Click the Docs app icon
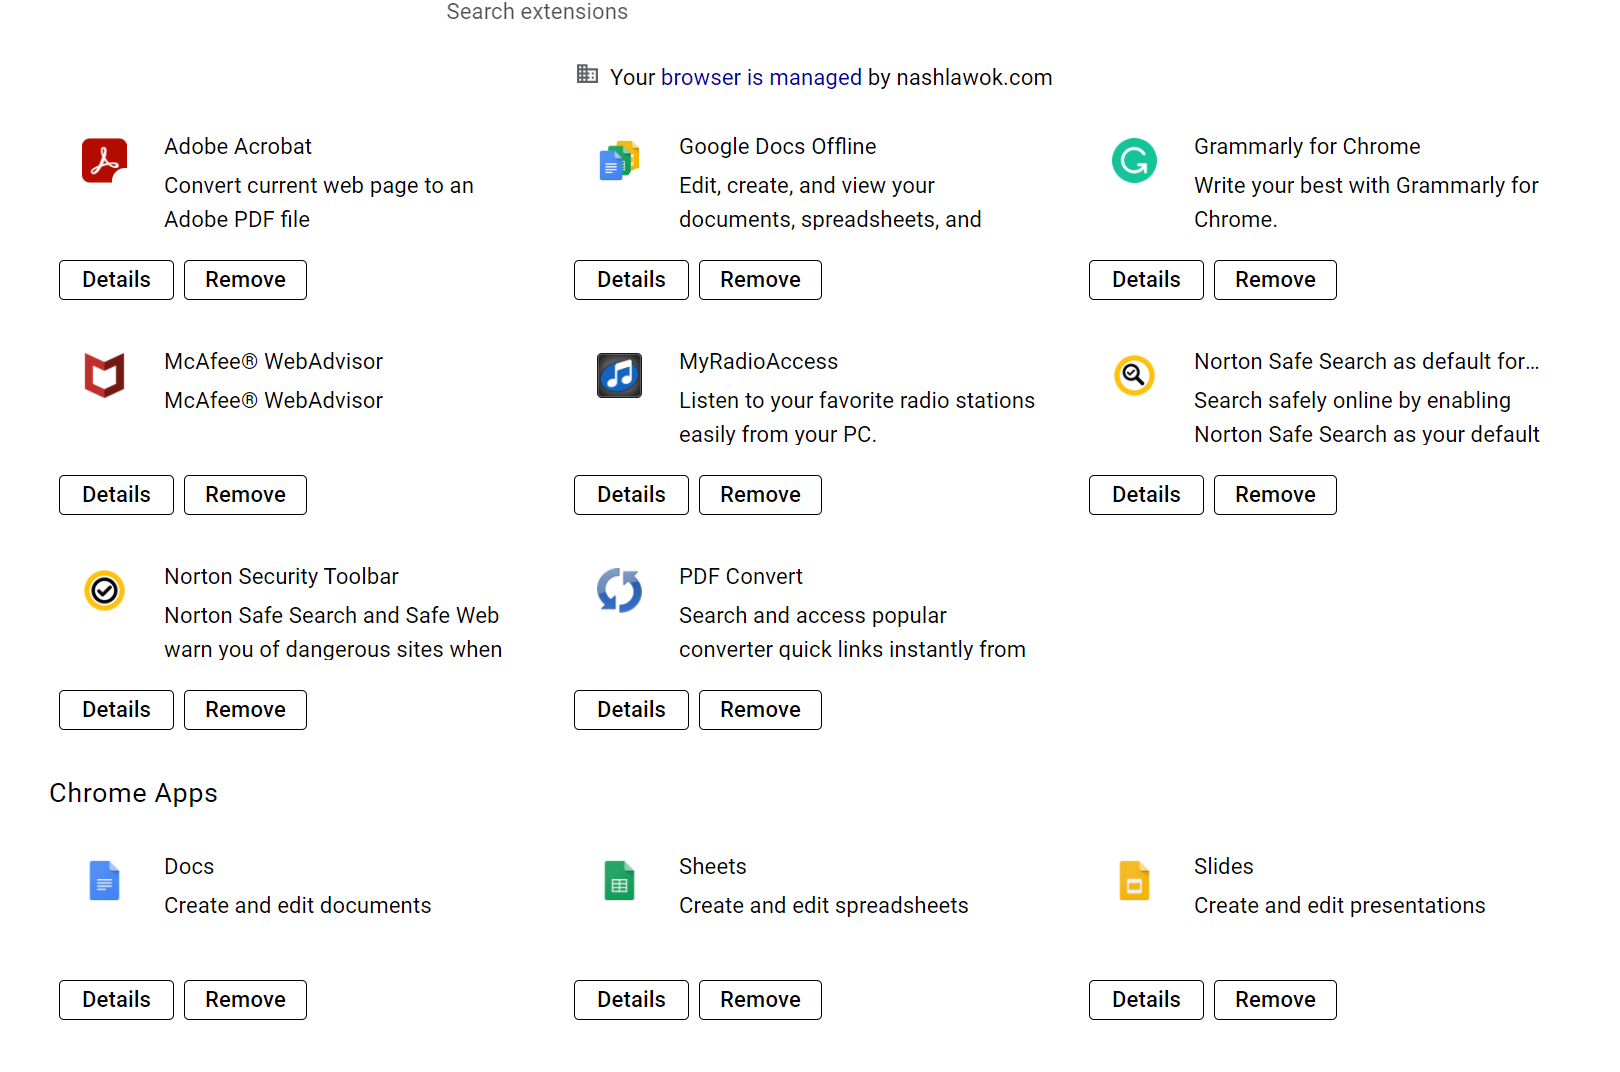The image size is (1620, 1072). 104,881
